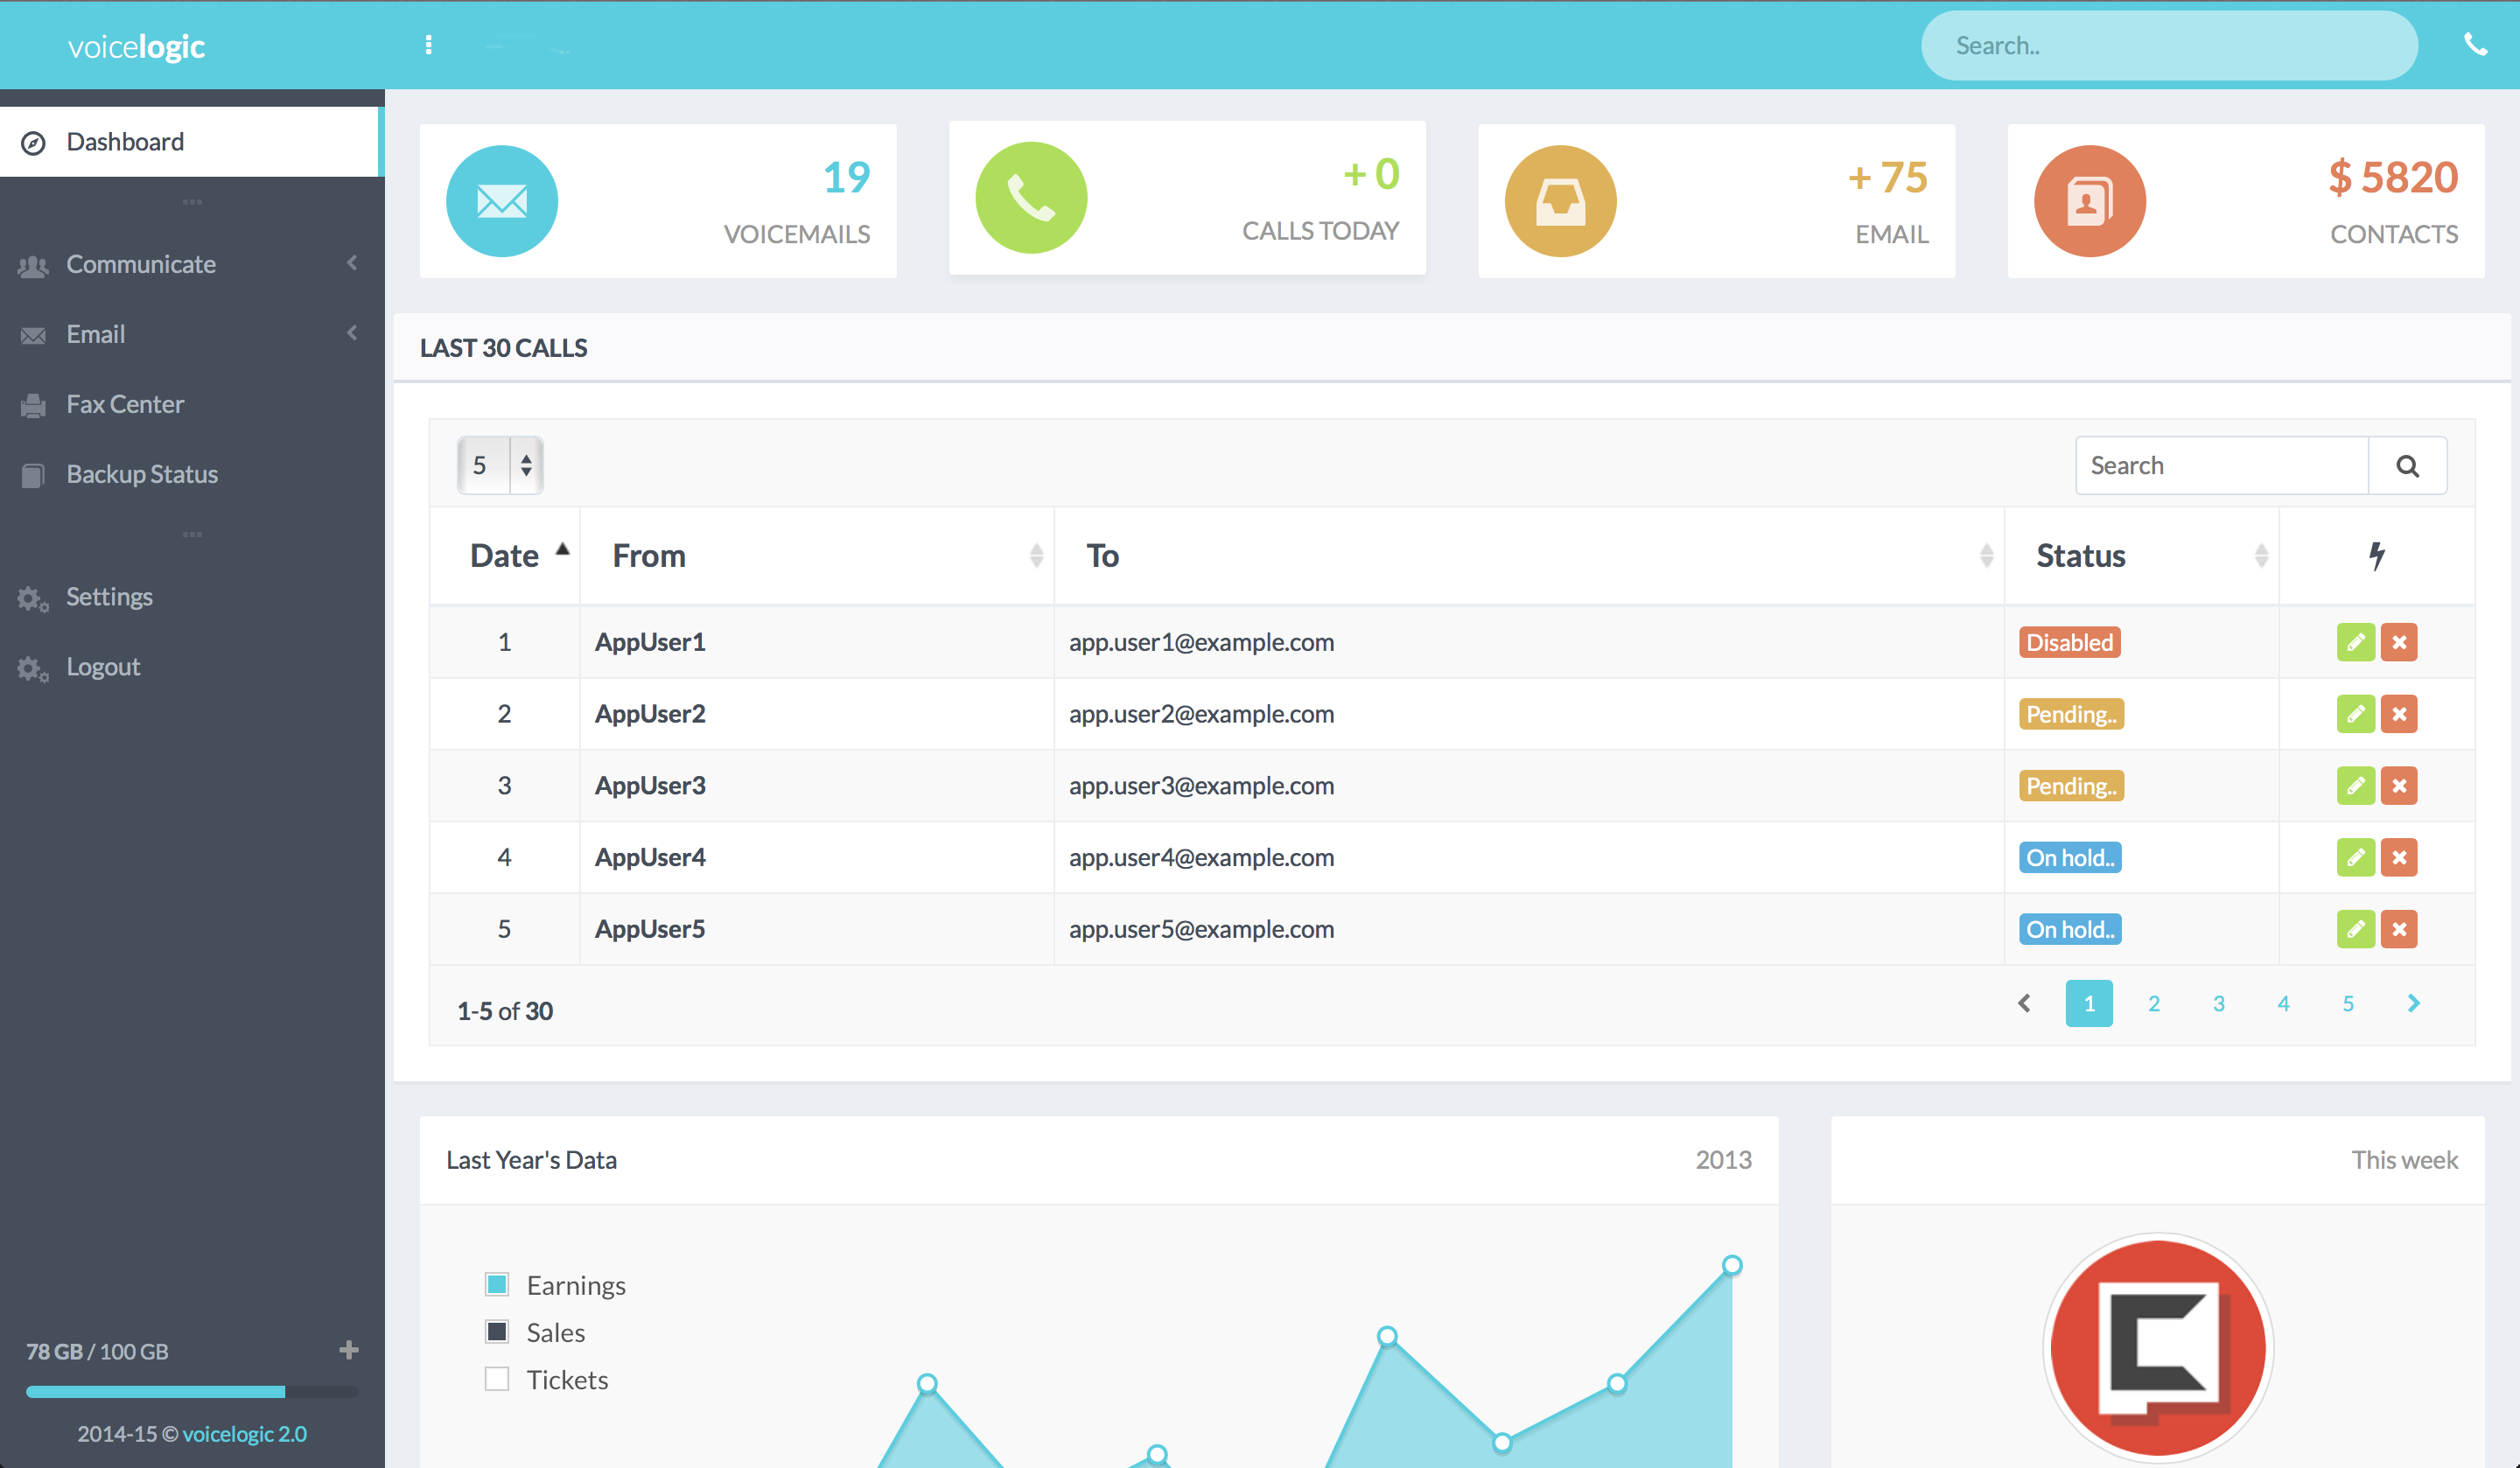2520x1468 pixels.
Task: Toggle the Earnings legend checkbox
Action: [x=497, y=1284]
